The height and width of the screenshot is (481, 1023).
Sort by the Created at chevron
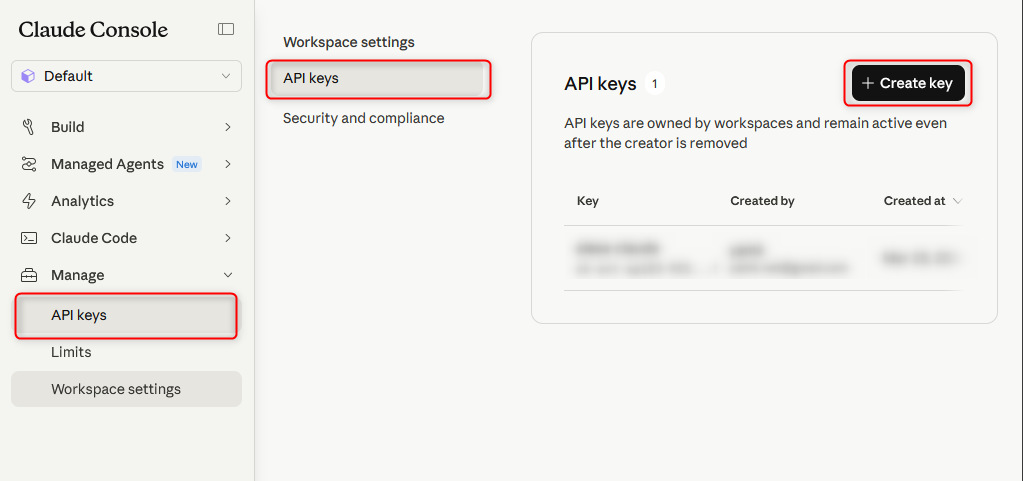957,201
